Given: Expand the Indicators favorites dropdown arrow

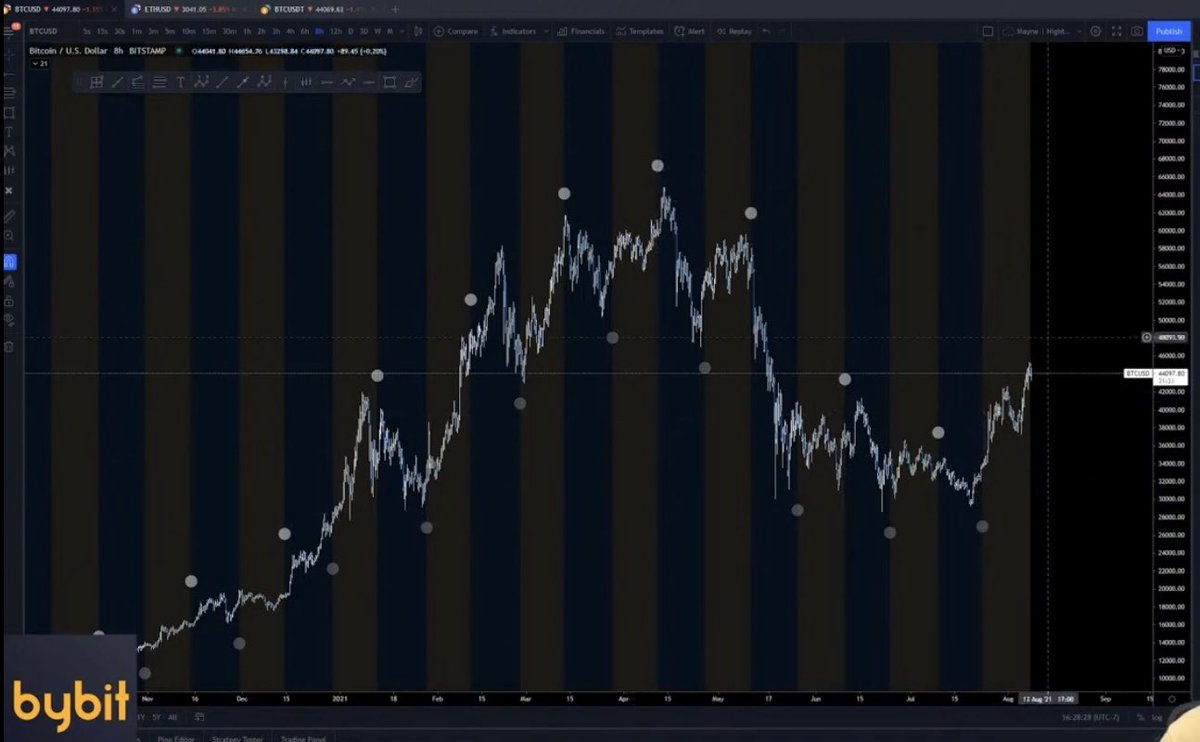Looking at the screenshot, I should (546, 31).
